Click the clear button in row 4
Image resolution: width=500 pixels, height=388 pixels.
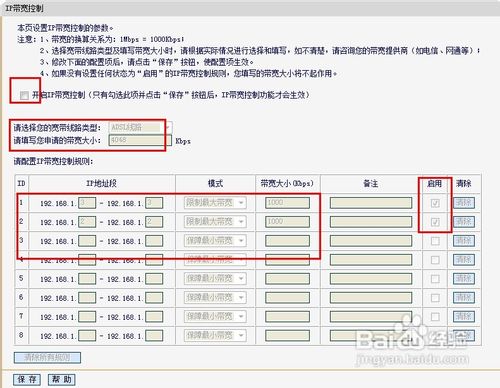tap(464, 260)
